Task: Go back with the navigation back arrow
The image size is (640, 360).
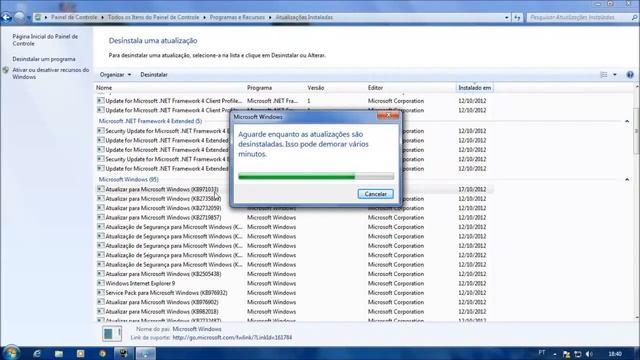Action: pos(6,17)
